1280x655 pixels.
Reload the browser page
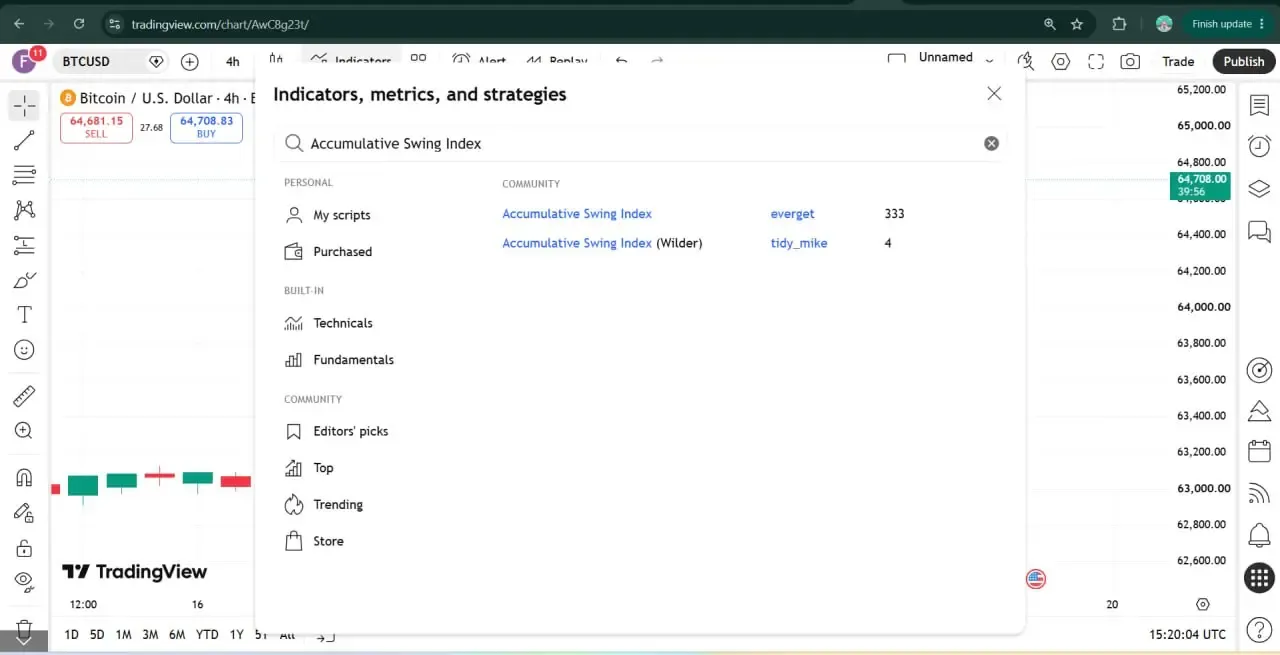[x=79, y=23]
